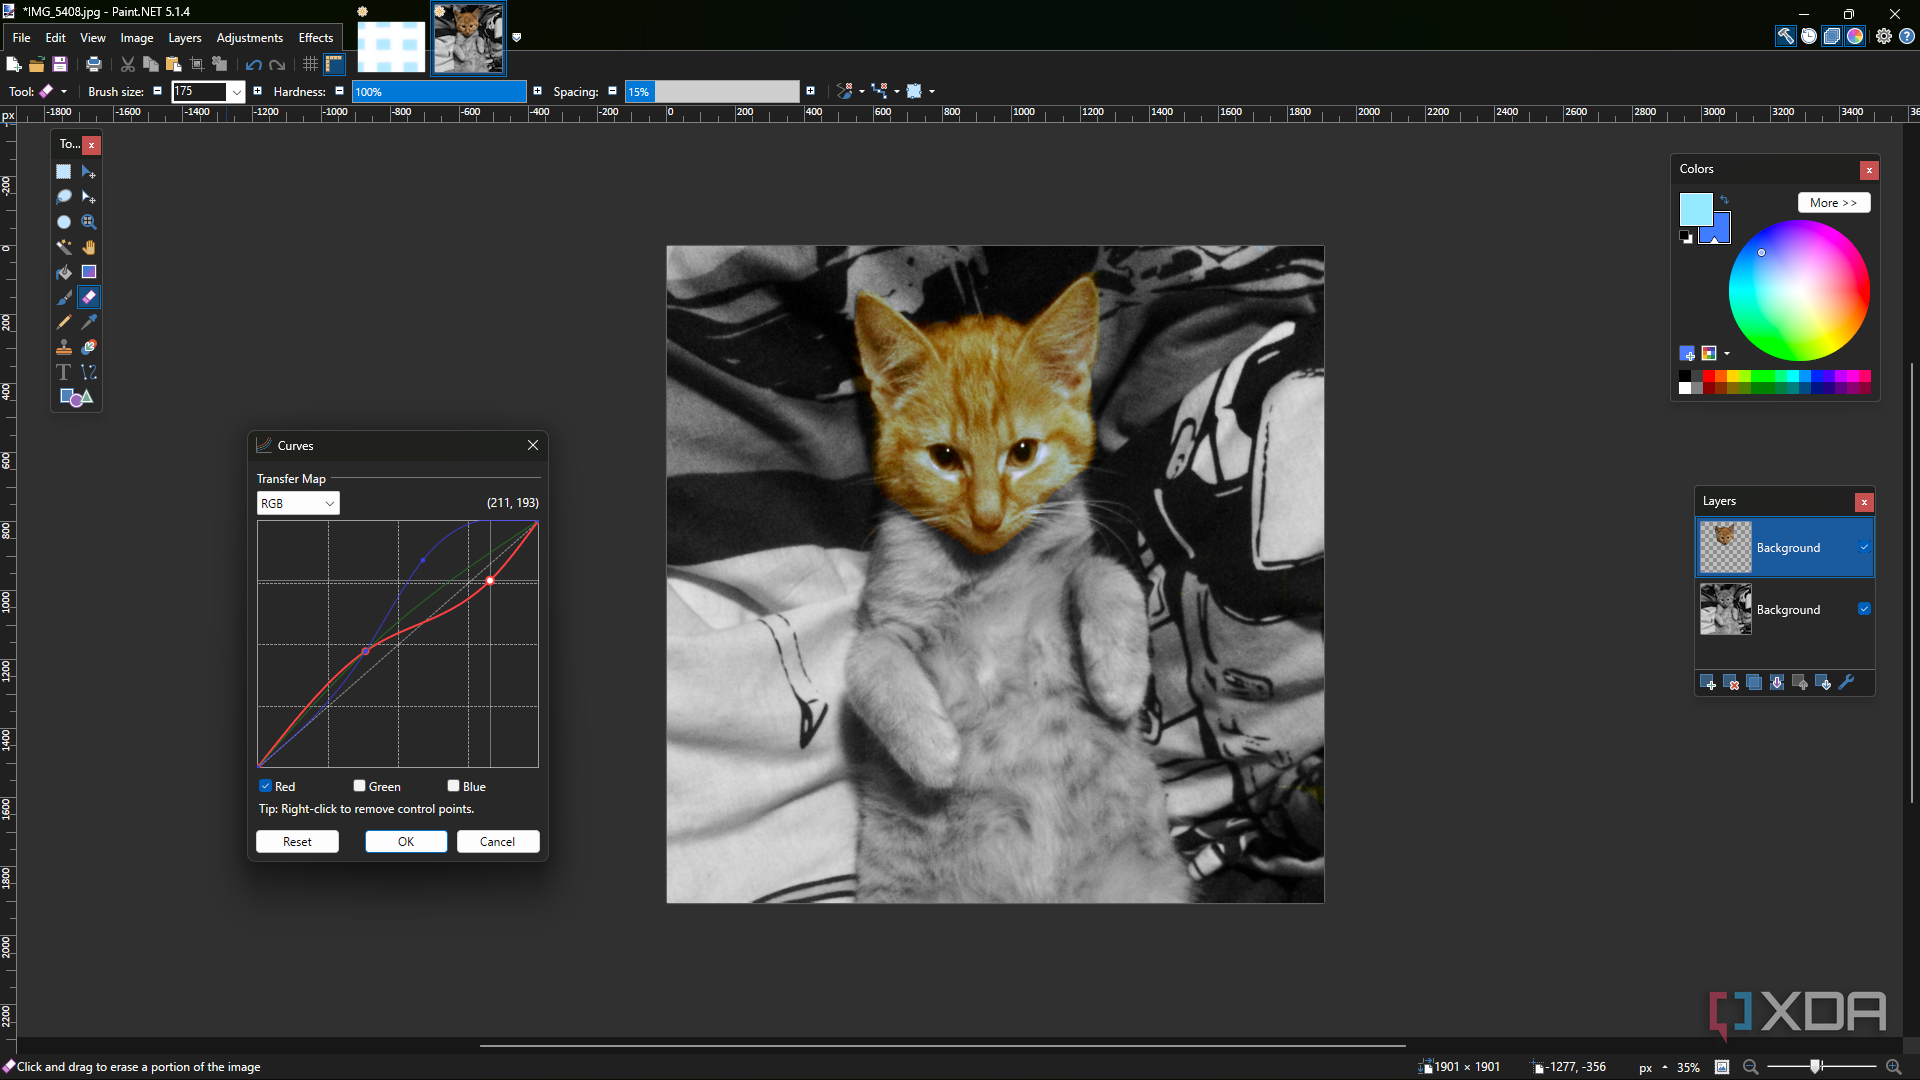Click the Save icon in toolbar

[60, 64]
